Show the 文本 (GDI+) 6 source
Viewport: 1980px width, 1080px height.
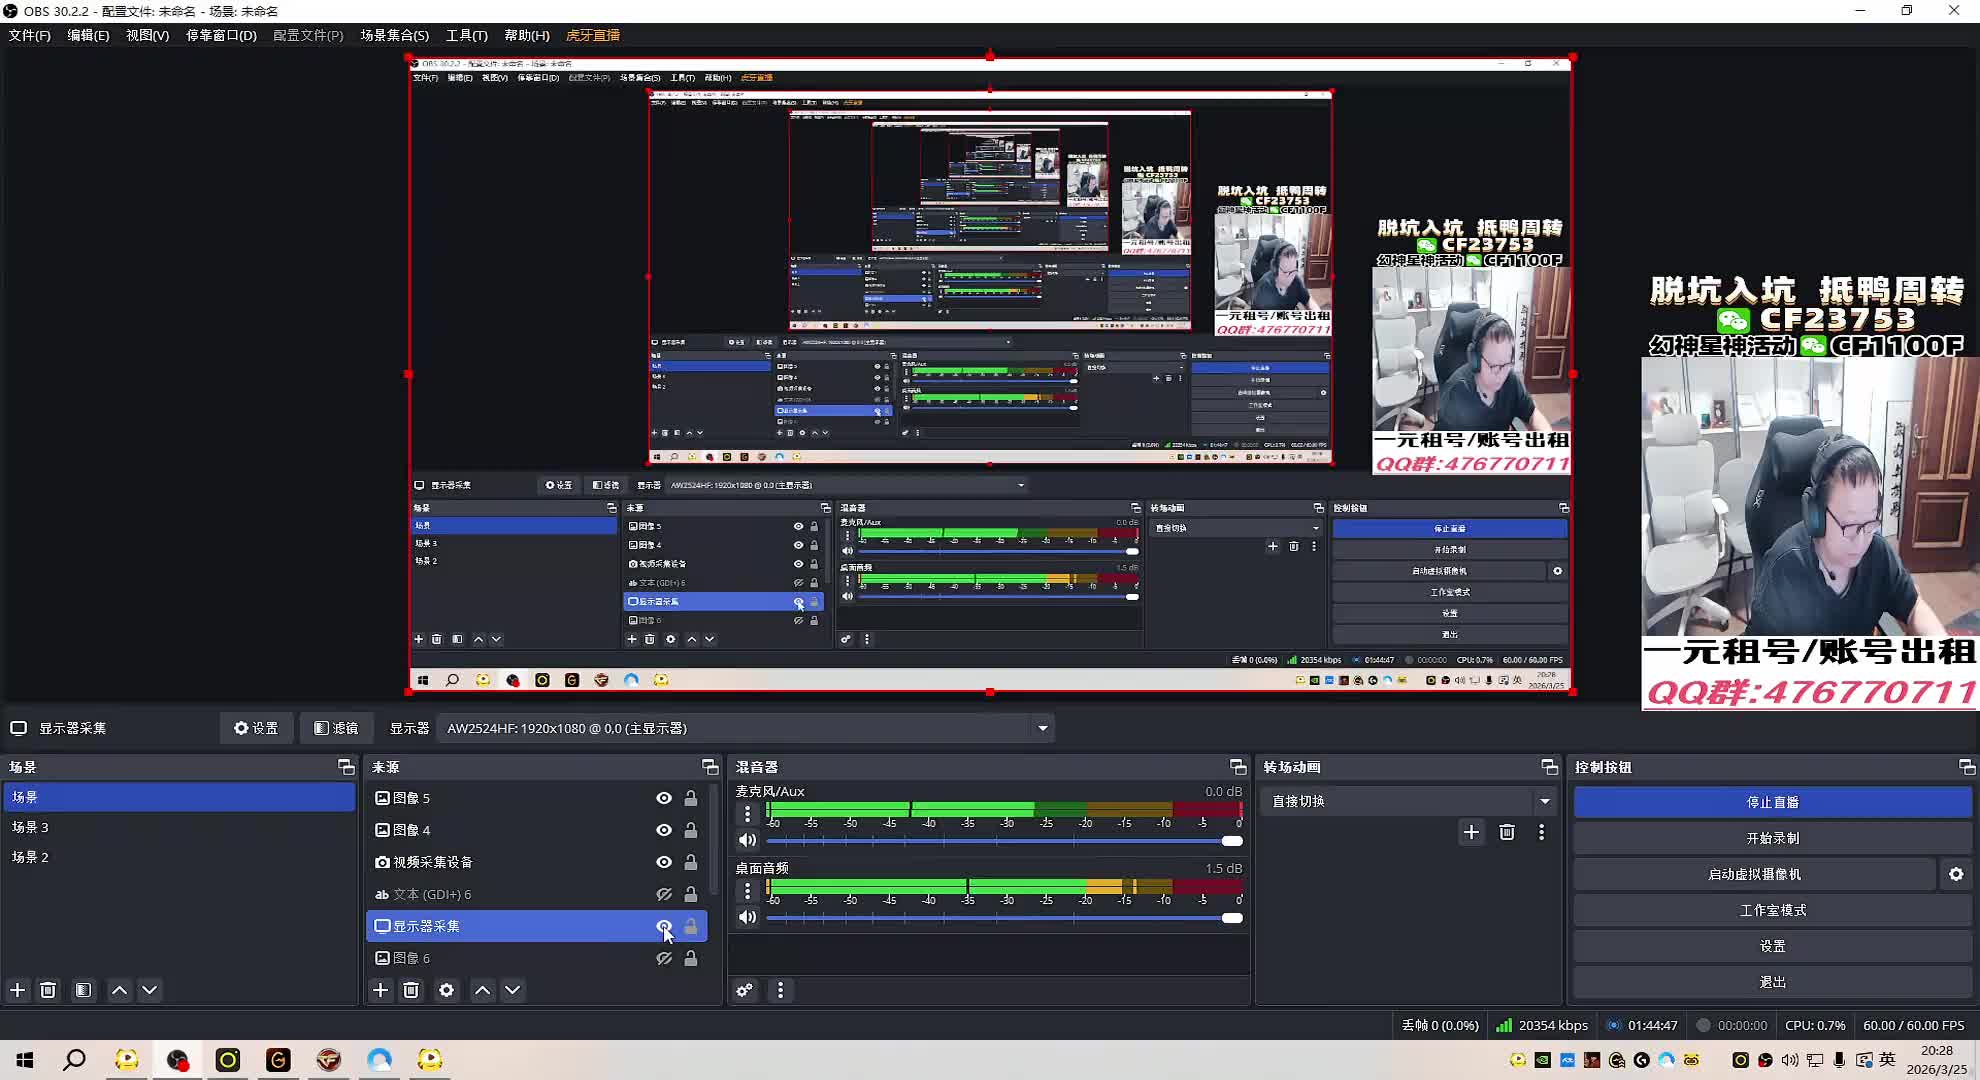click(x=663, y=894)
